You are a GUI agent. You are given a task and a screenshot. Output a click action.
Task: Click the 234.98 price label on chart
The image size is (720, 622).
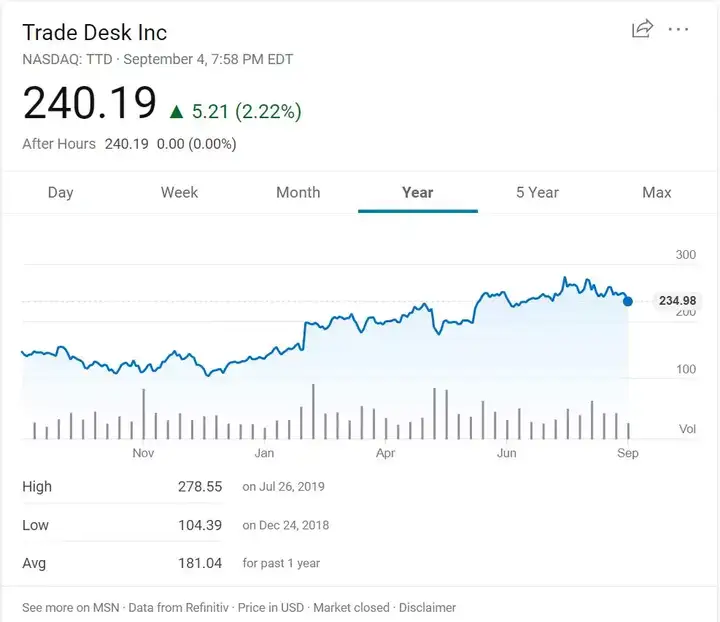677,301
